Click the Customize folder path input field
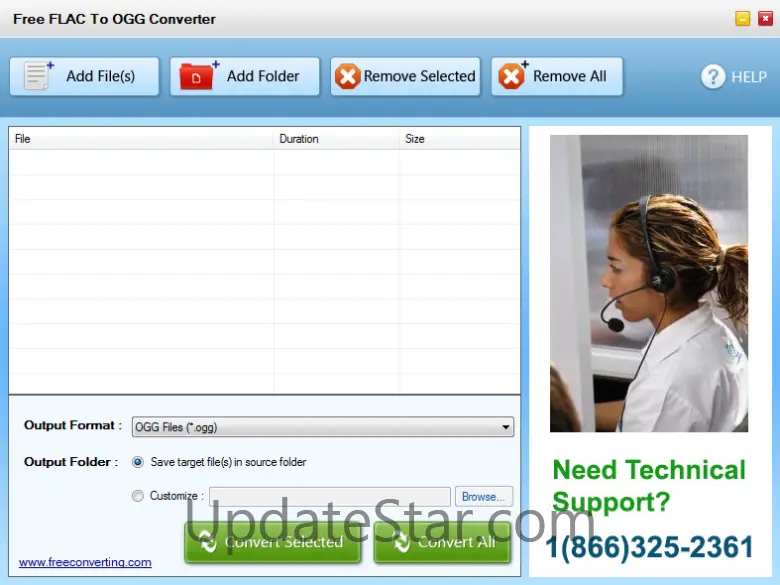Image resolution: width=780 pixels, height=585 pixels. [330, 496]
